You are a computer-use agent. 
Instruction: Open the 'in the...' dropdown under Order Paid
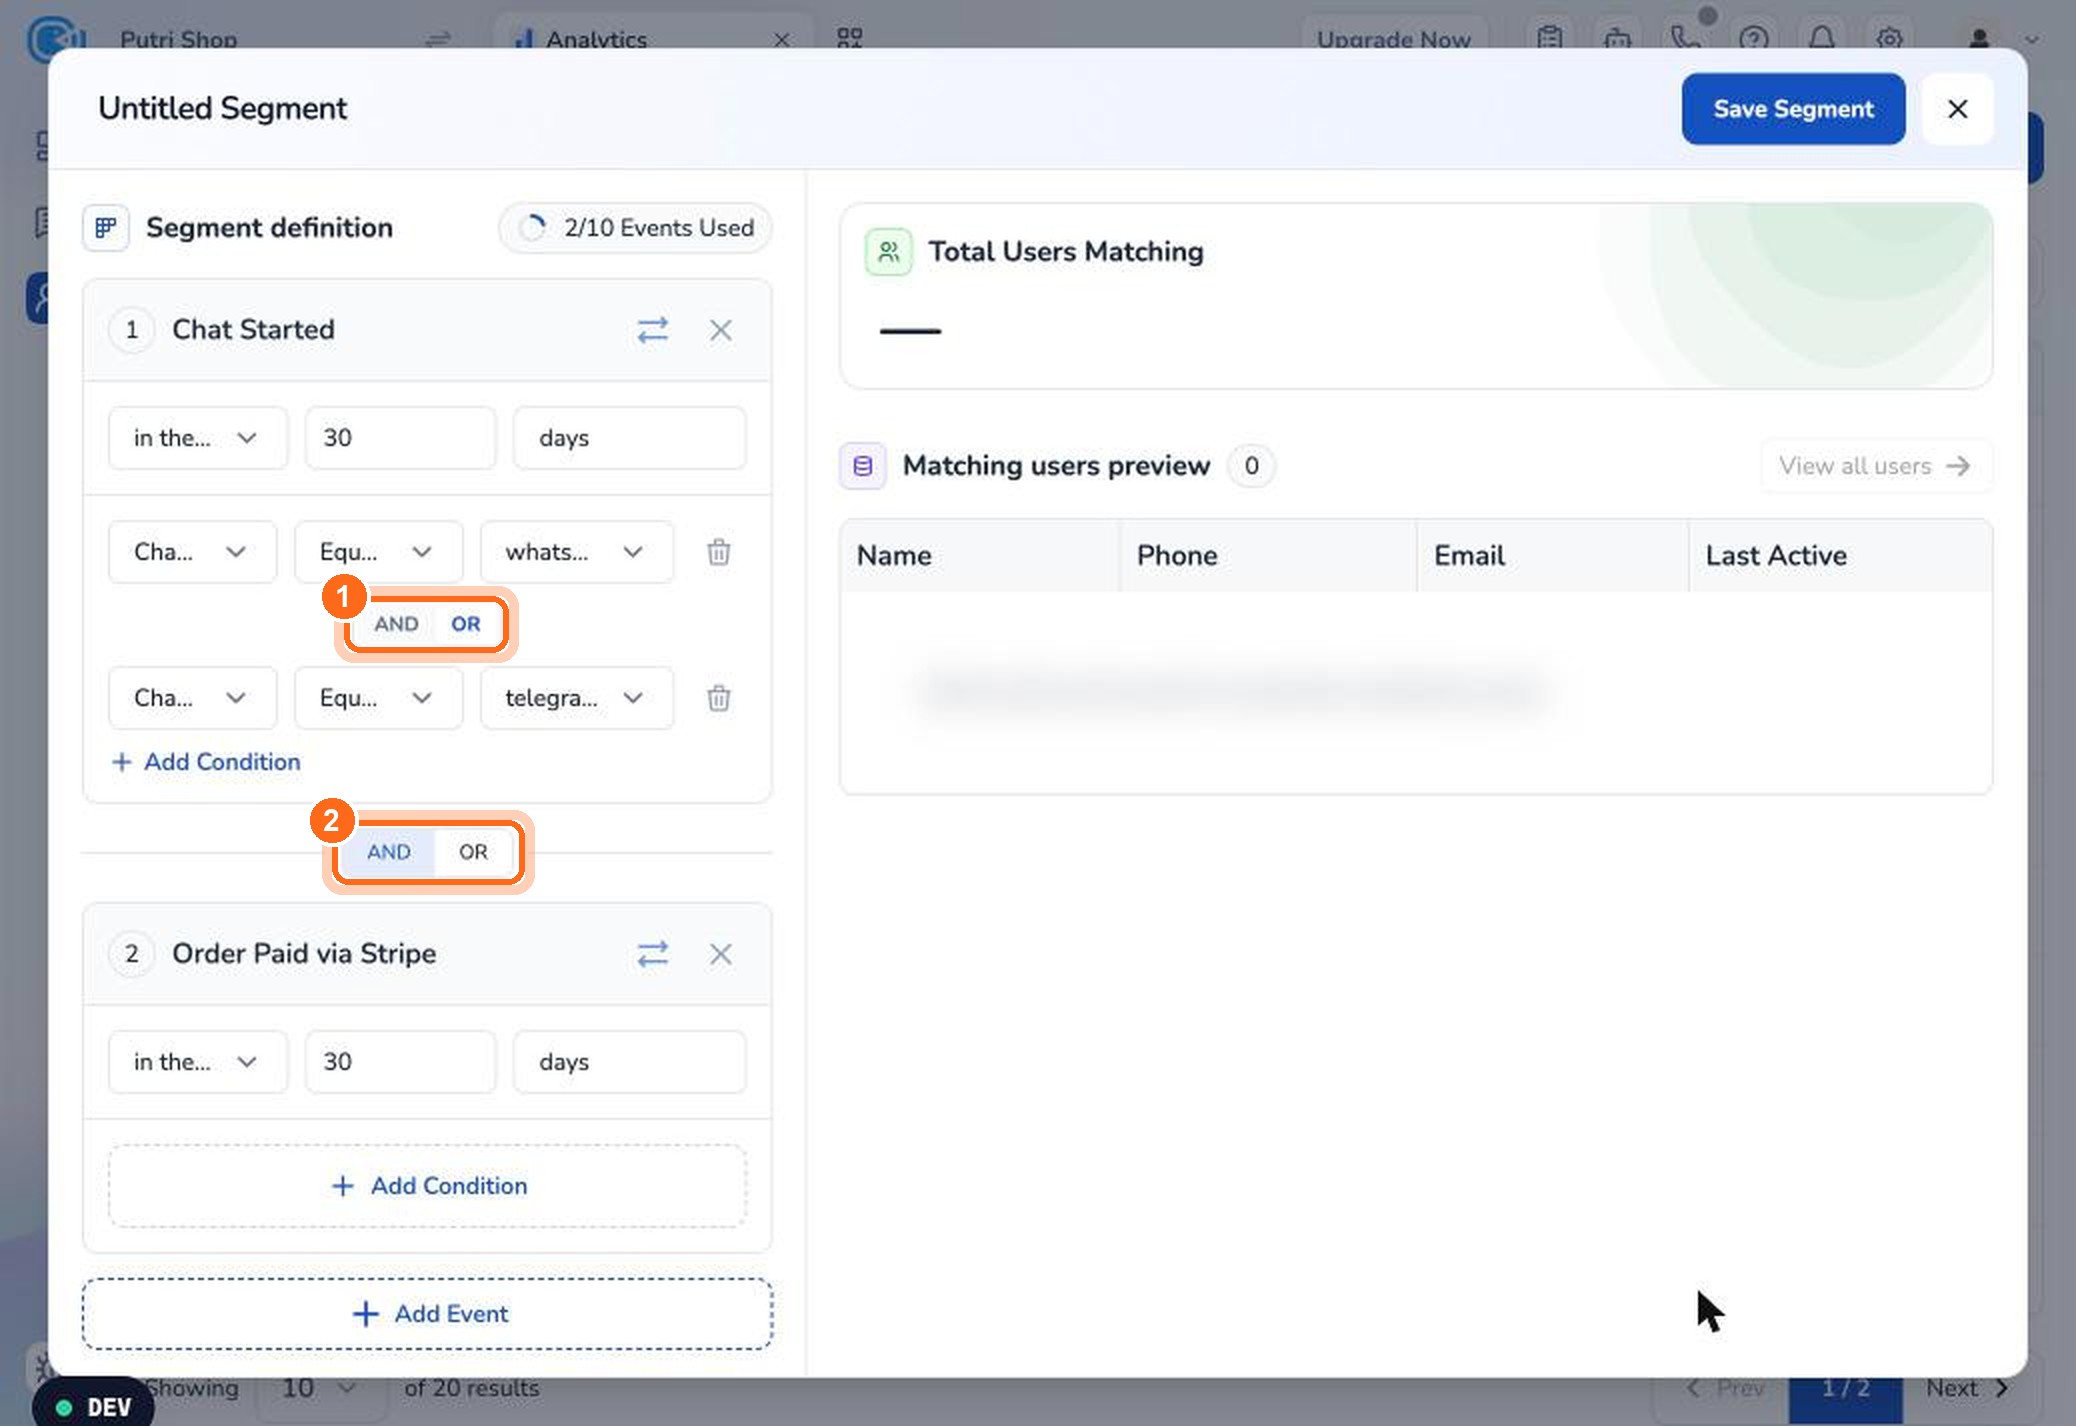coord(198,1062)
